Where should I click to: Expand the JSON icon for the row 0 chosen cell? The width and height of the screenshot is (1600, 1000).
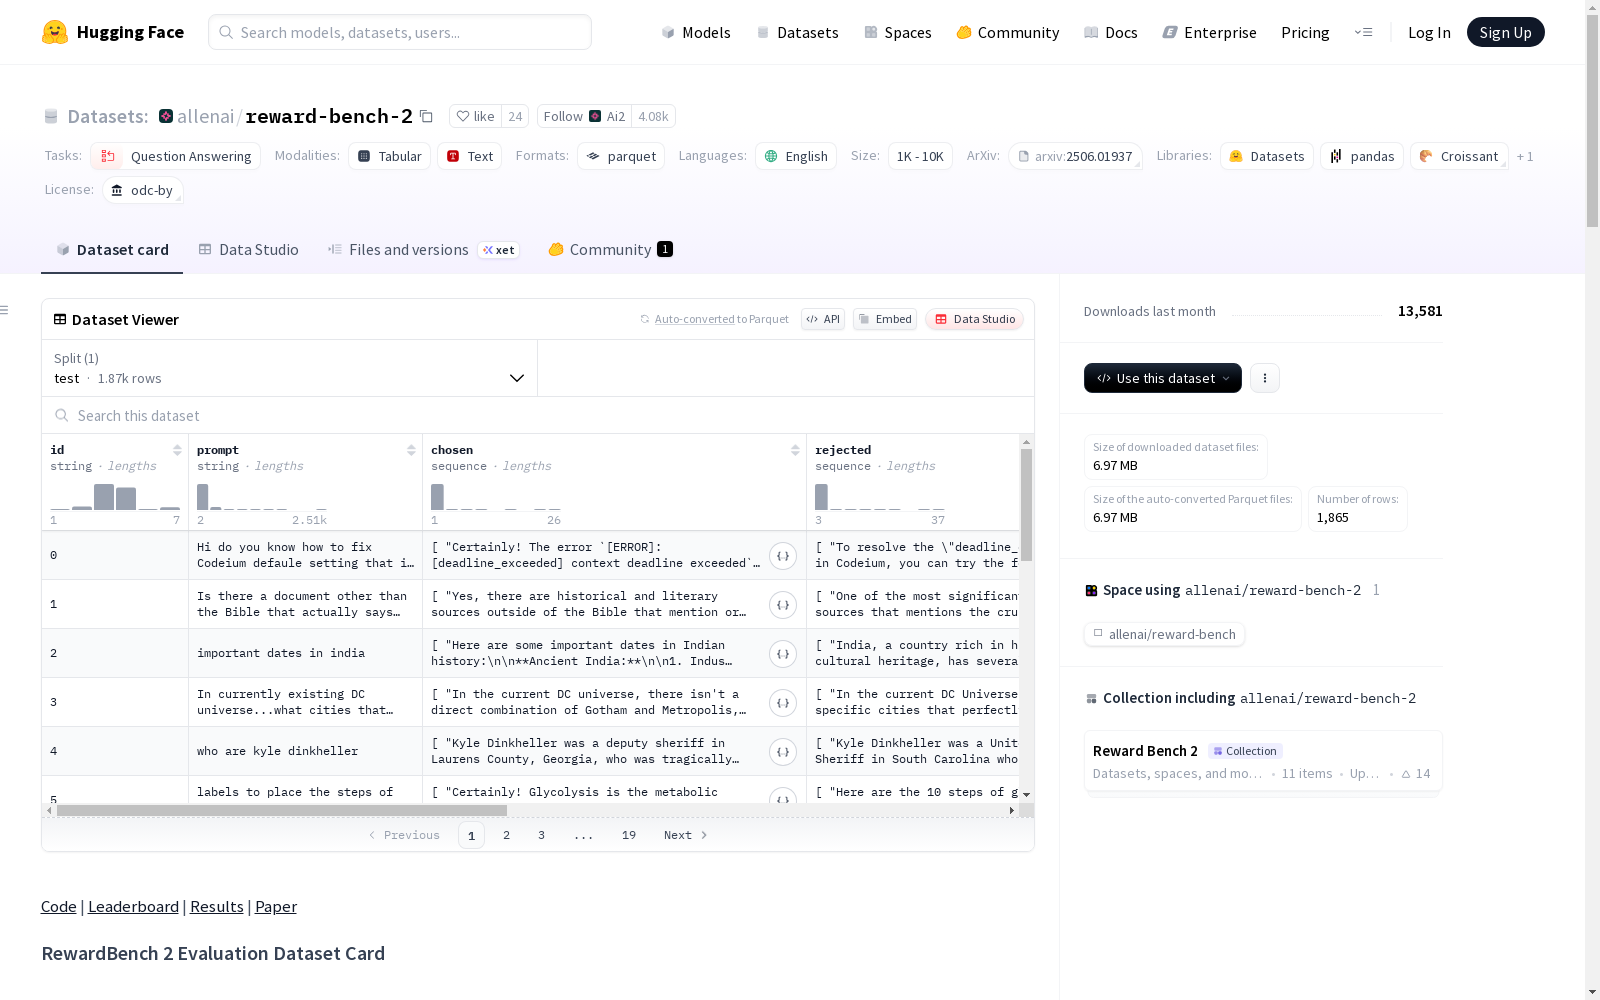click(783, 556)
